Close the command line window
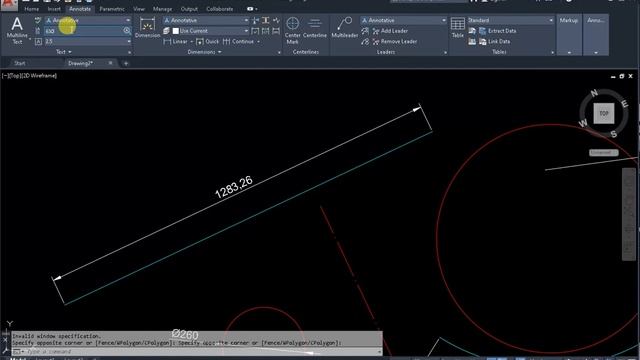Viewport: 640px width, 360px height. (x=5, y=339)
